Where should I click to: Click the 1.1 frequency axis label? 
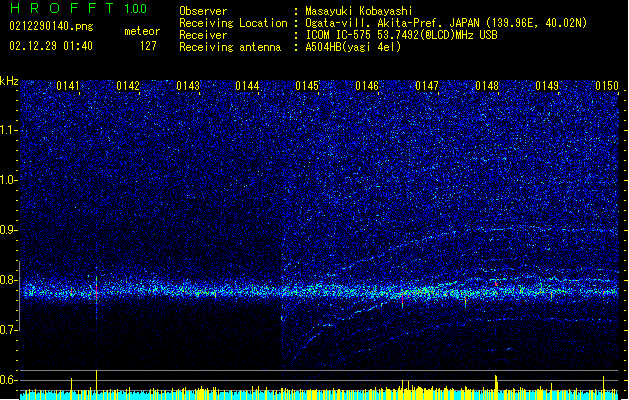(9, 130)
